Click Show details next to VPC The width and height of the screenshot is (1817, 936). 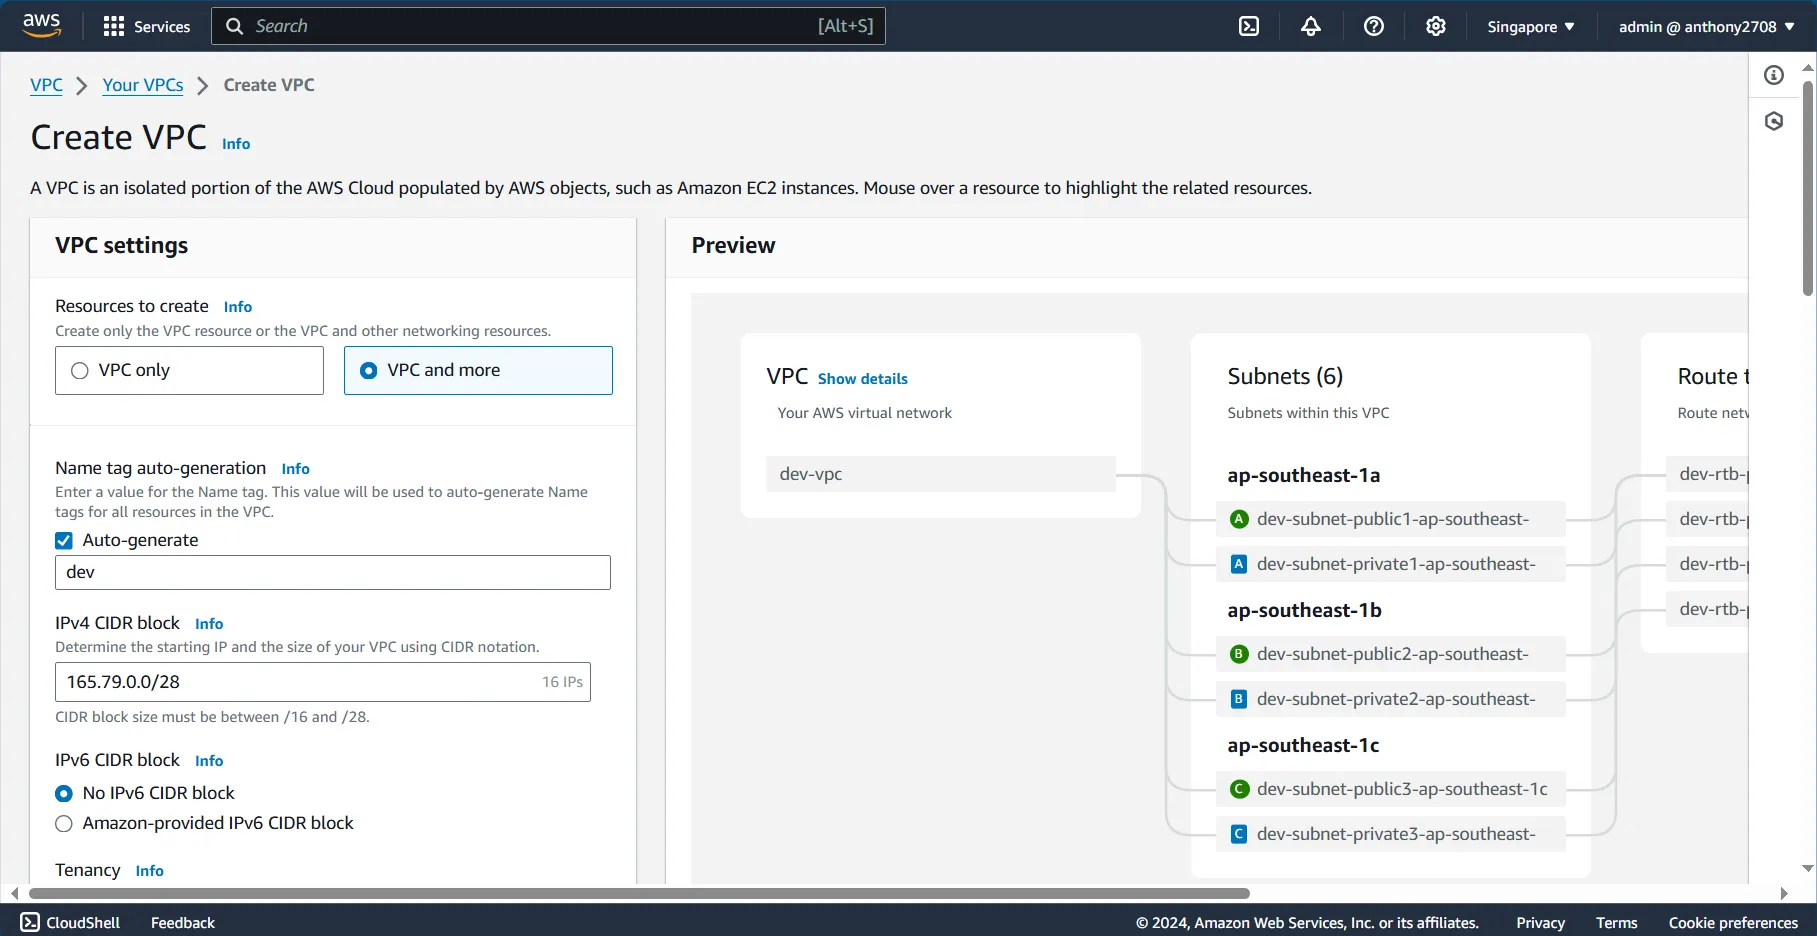click(x=863, y=379)
